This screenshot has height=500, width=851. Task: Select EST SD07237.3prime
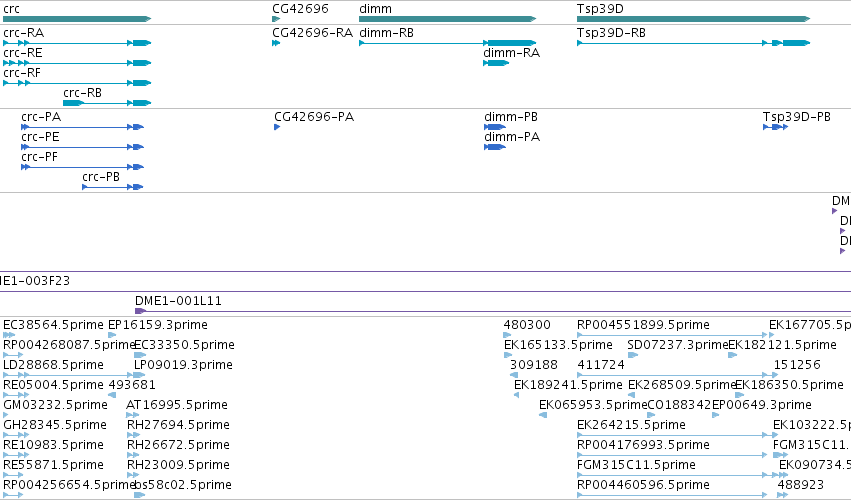[678, 345]
